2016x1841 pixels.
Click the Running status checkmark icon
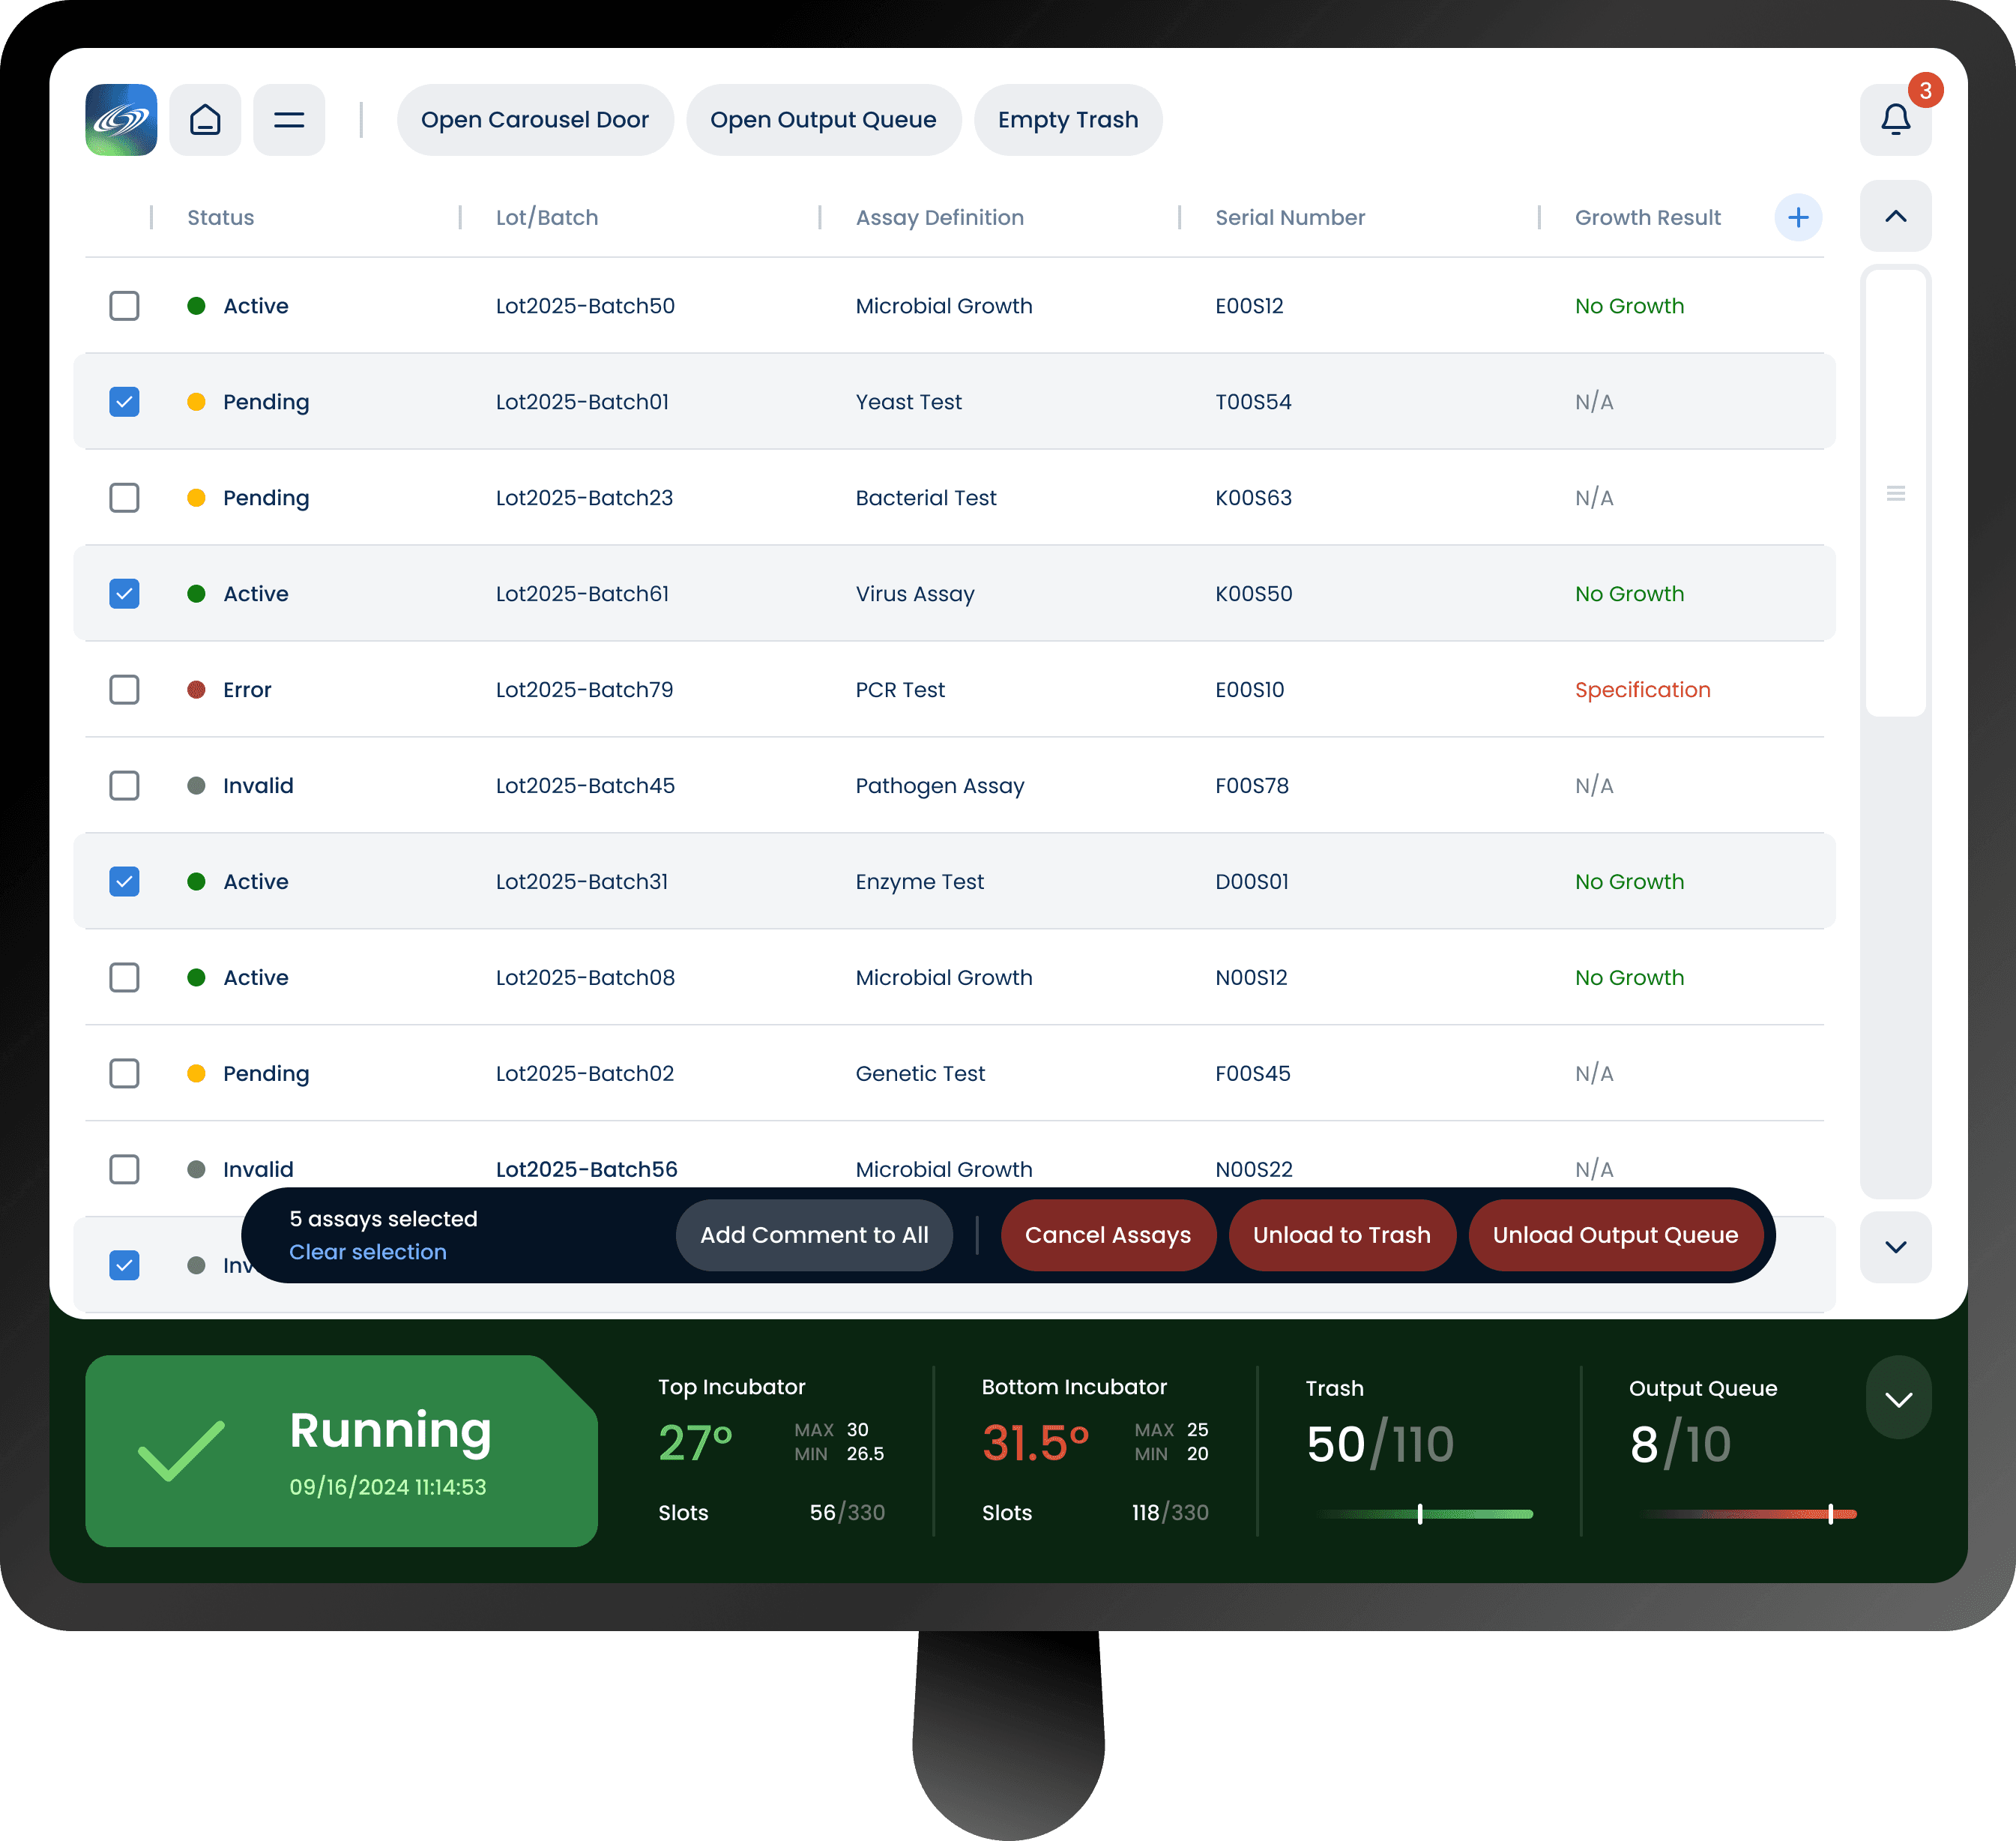(x=181, y=1450)
